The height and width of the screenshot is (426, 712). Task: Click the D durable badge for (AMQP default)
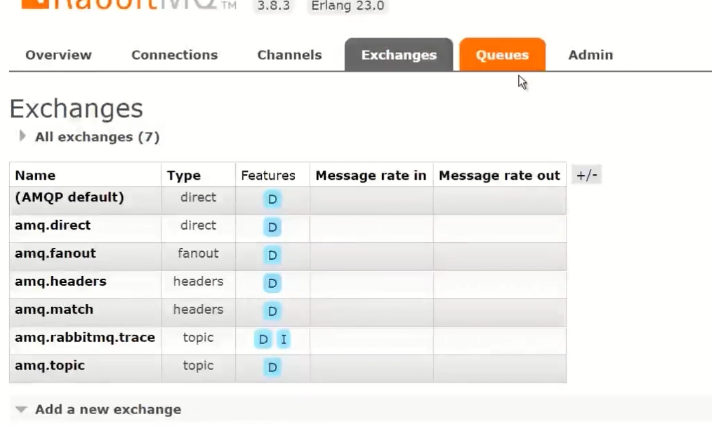(x=272, y=199)
